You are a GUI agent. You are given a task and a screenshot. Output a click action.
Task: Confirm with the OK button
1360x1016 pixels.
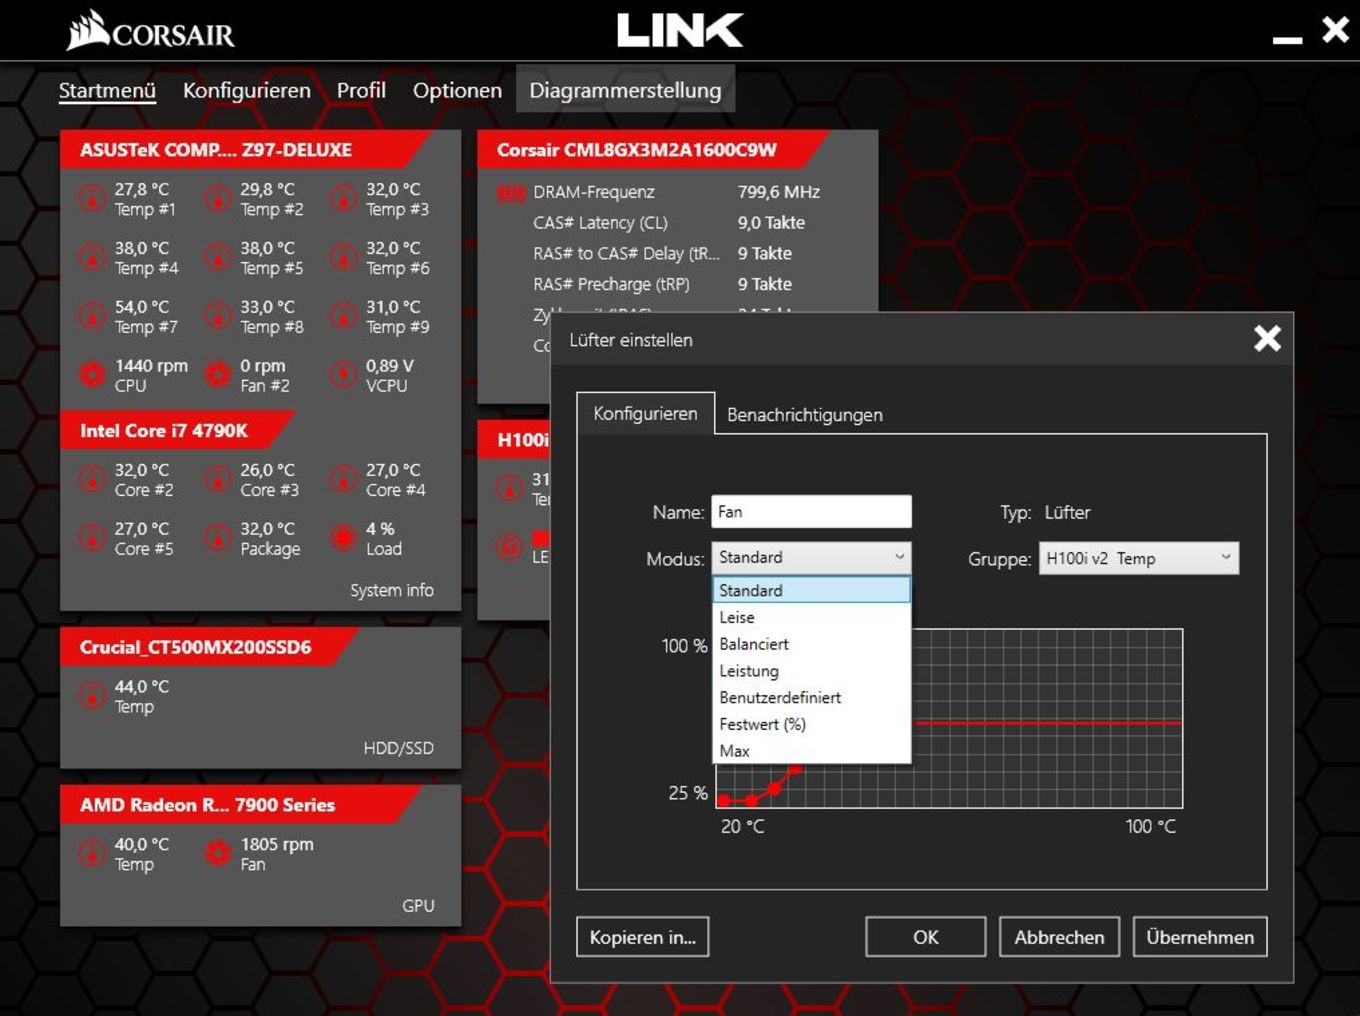(926, 937)
